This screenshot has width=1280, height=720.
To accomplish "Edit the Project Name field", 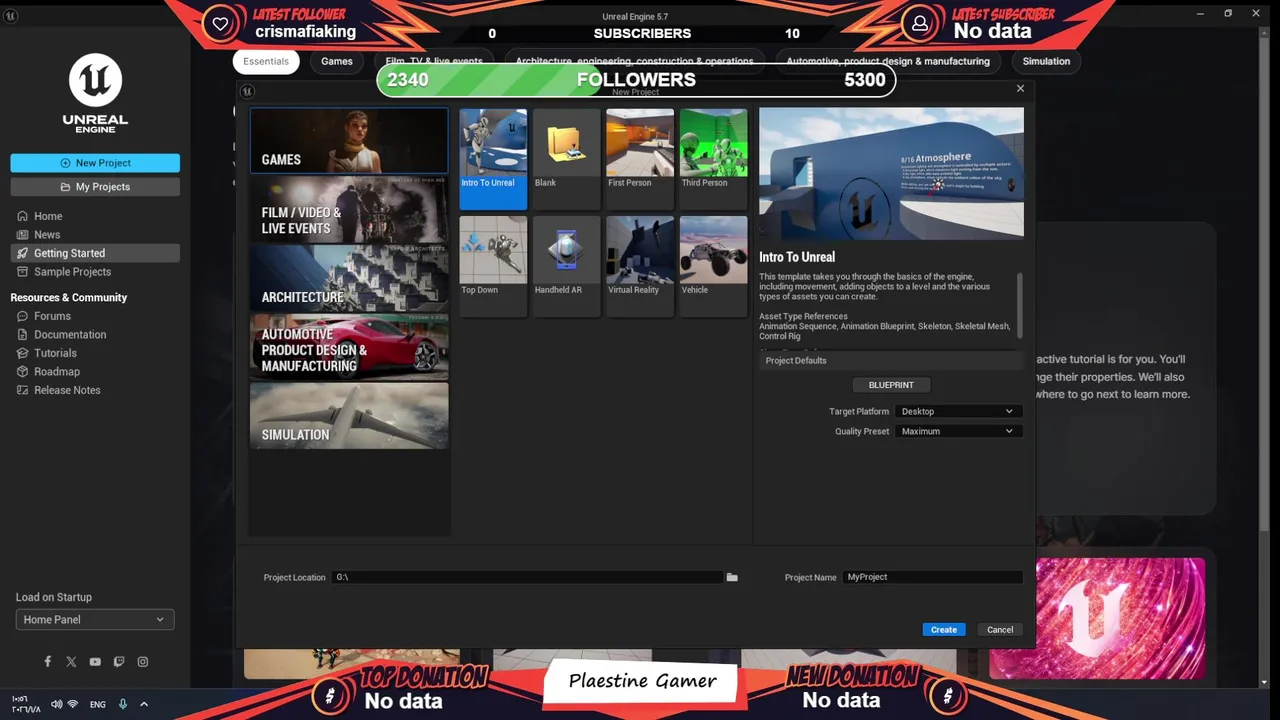I will coord(932,577).
